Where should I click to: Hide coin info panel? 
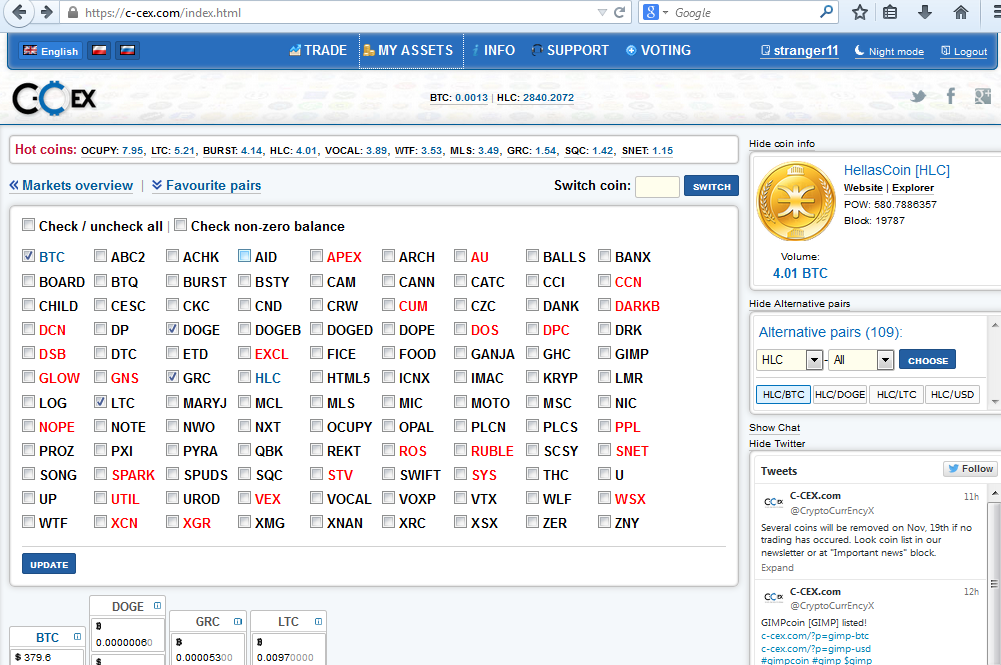[782, 144]
